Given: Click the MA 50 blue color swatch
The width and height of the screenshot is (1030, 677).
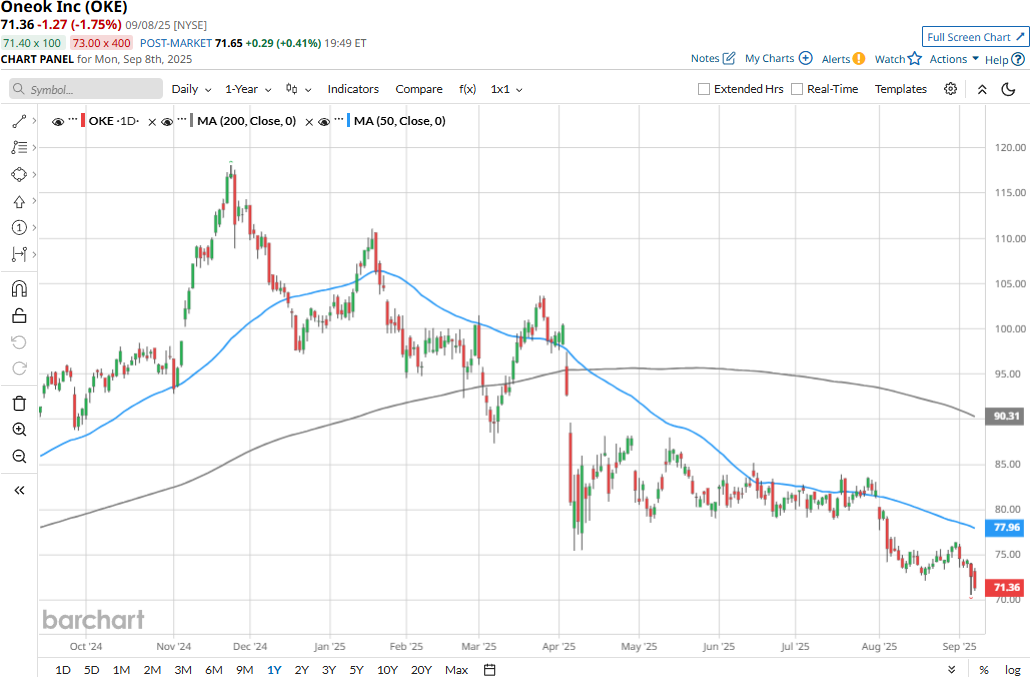Looking at the screenshot, I should coord(349,121).
